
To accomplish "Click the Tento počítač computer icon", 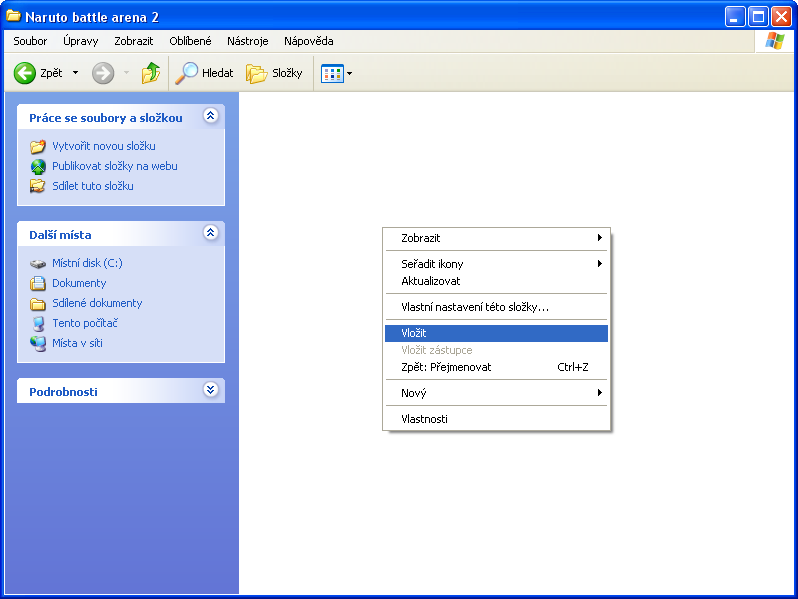I will [38, 323].
